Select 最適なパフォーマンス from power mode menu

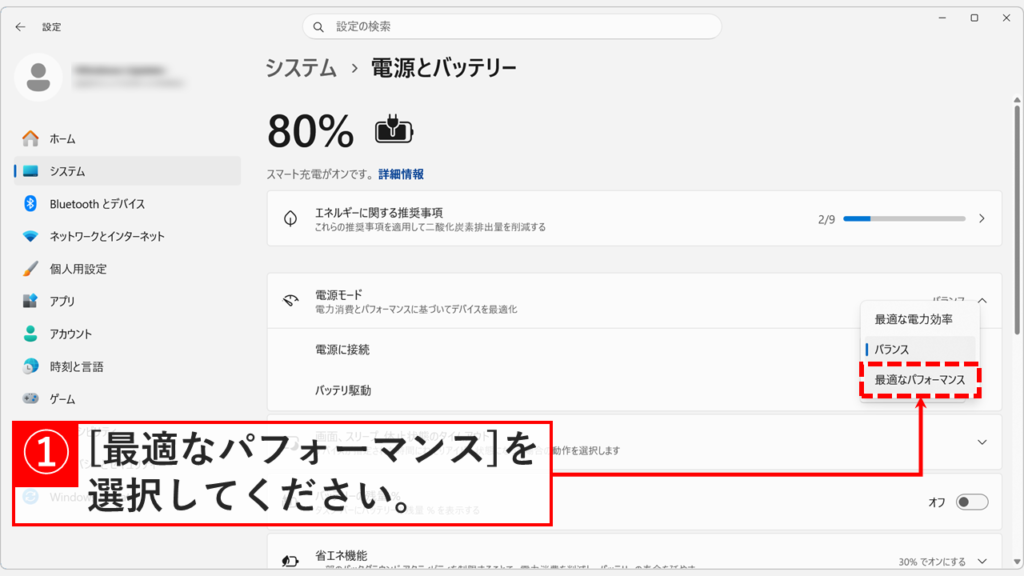pyautogui.click(x=919, y=380)
